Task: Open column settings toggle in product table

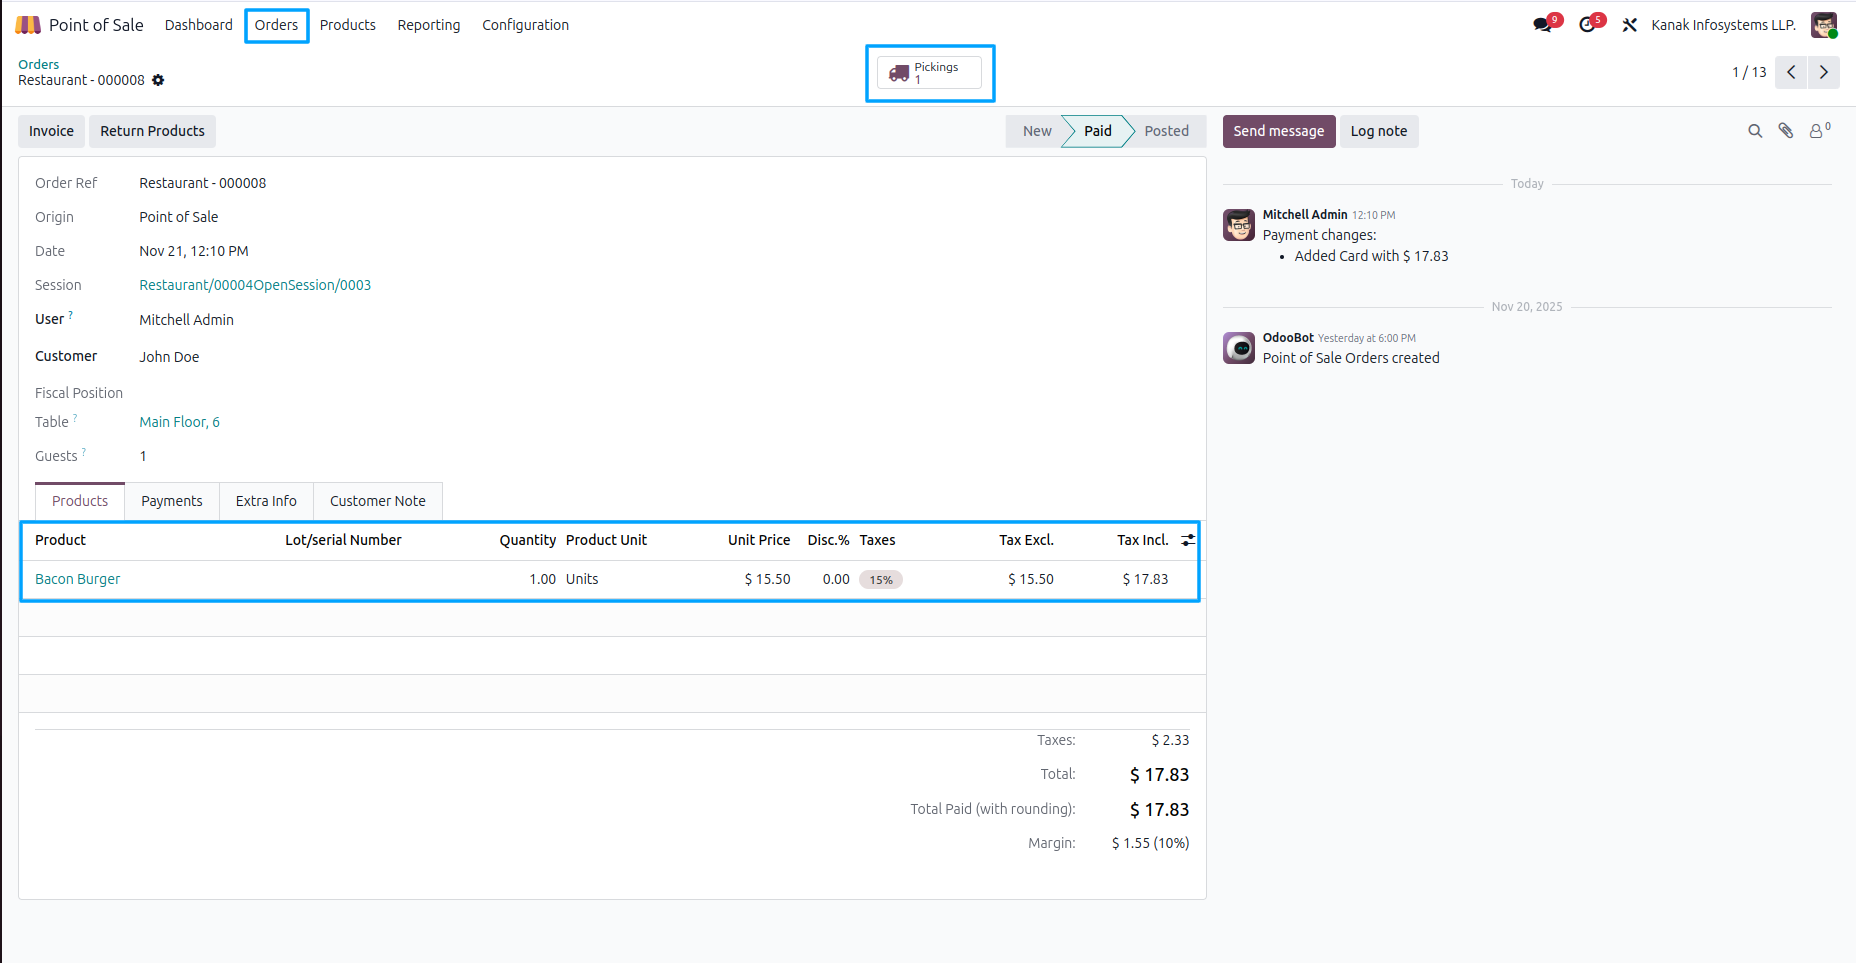Action: pos(1188,540)
